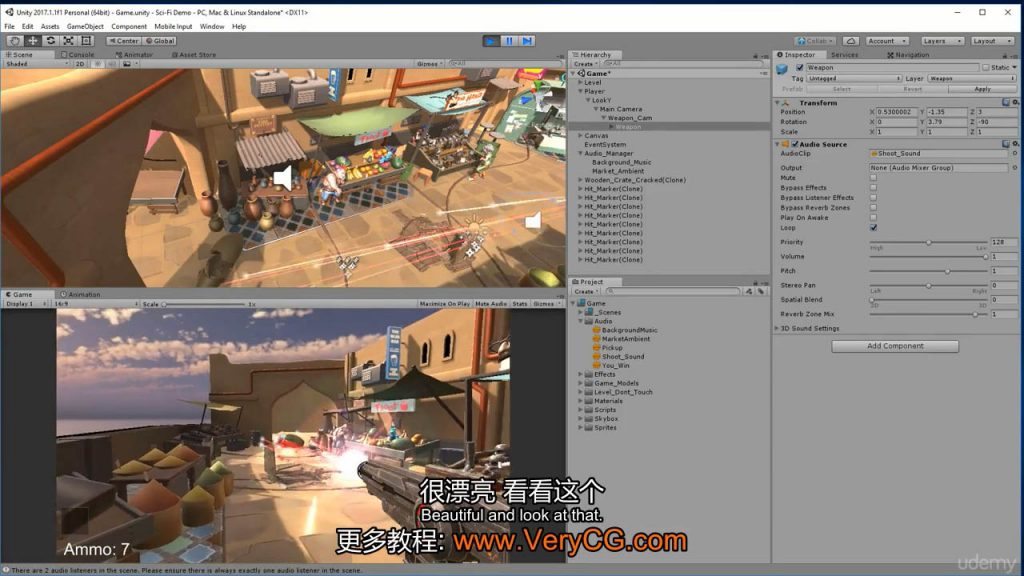1024x576 pixels.
Task: Open the Cloud services icon
Action: tap(850, 41)
